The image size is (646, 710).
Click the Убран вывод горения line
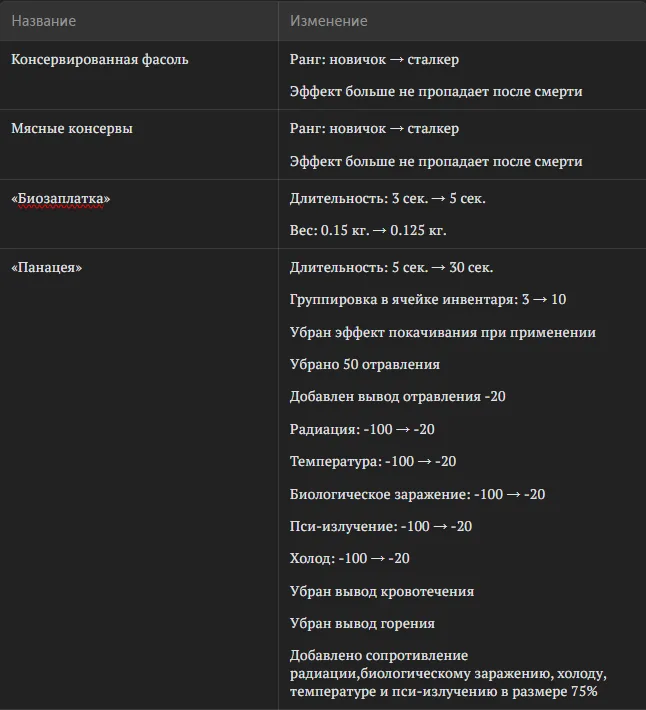pos(362,624)
